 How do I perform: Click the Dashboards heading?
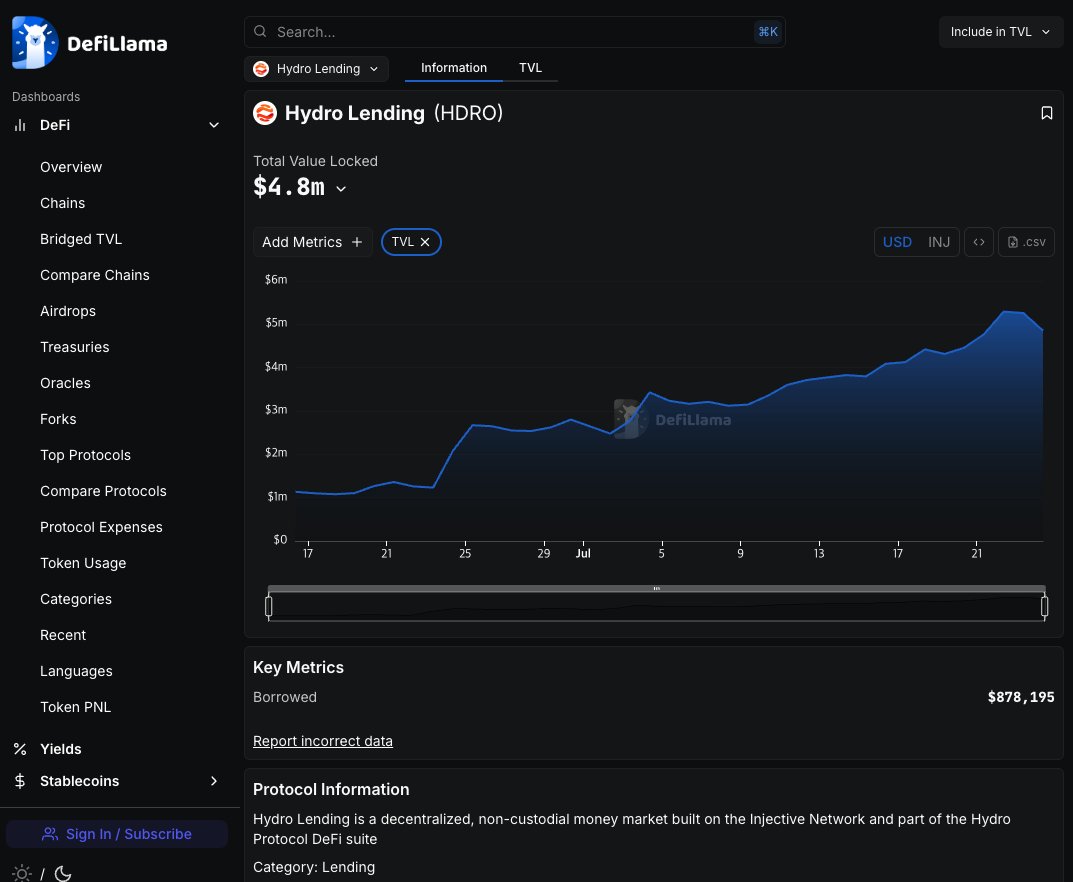coord(46,96)
